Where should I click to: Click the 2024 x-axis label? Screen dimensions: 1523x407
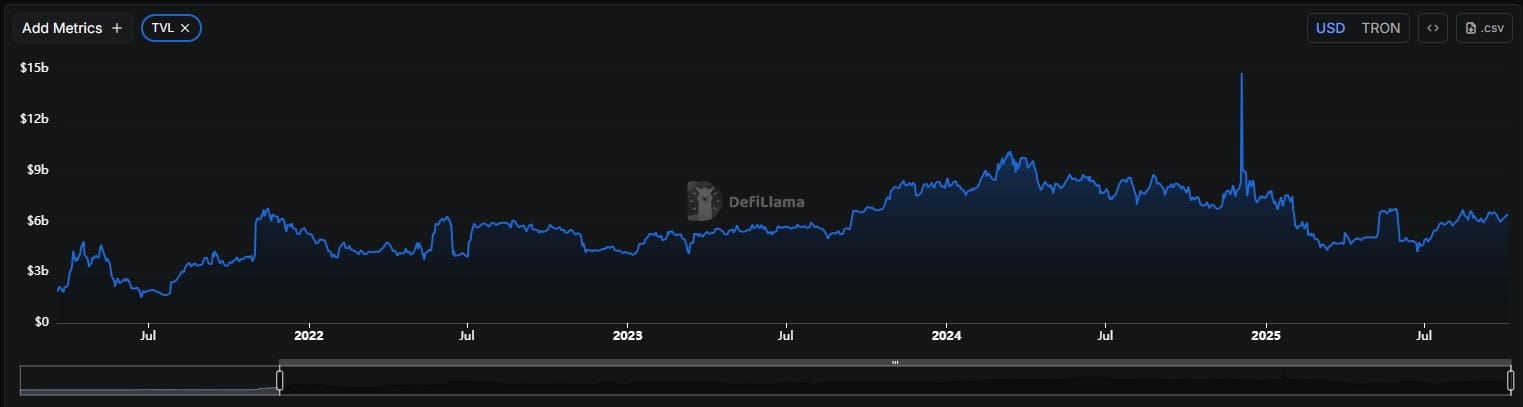tap(946, 337)
